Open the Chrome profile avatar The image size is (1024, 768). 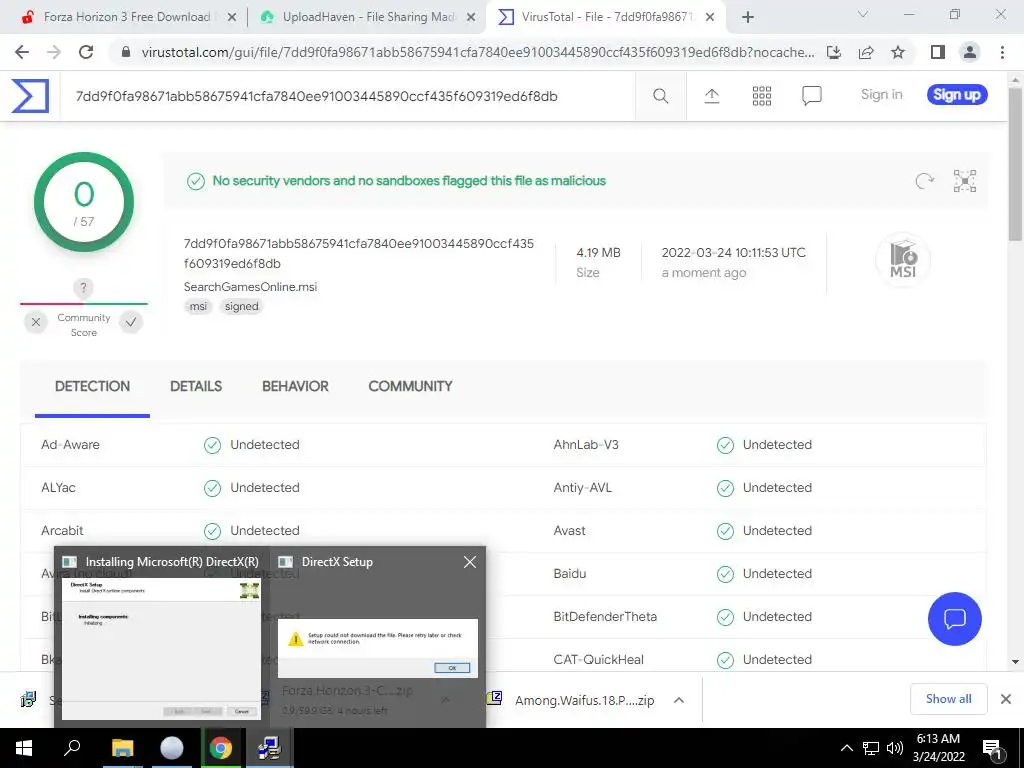point(970,52)
